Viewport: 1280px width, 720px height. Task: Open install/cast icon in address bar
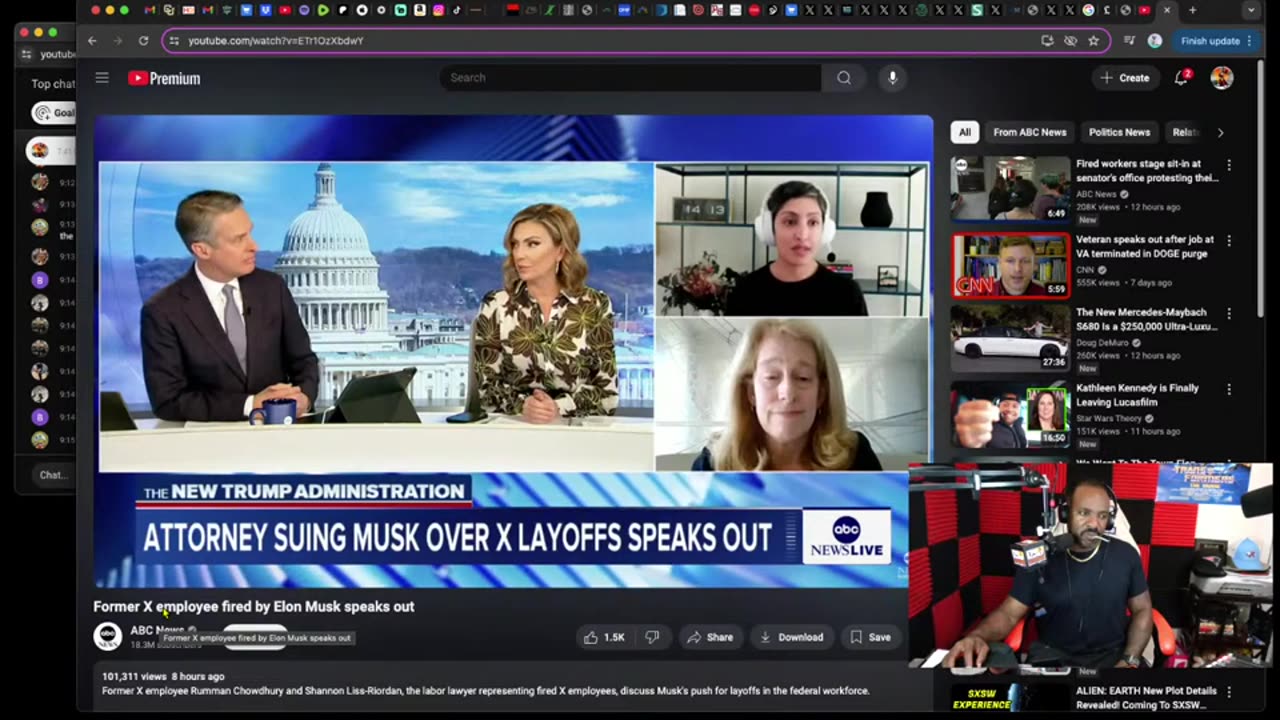click(x=1047, y=41)
